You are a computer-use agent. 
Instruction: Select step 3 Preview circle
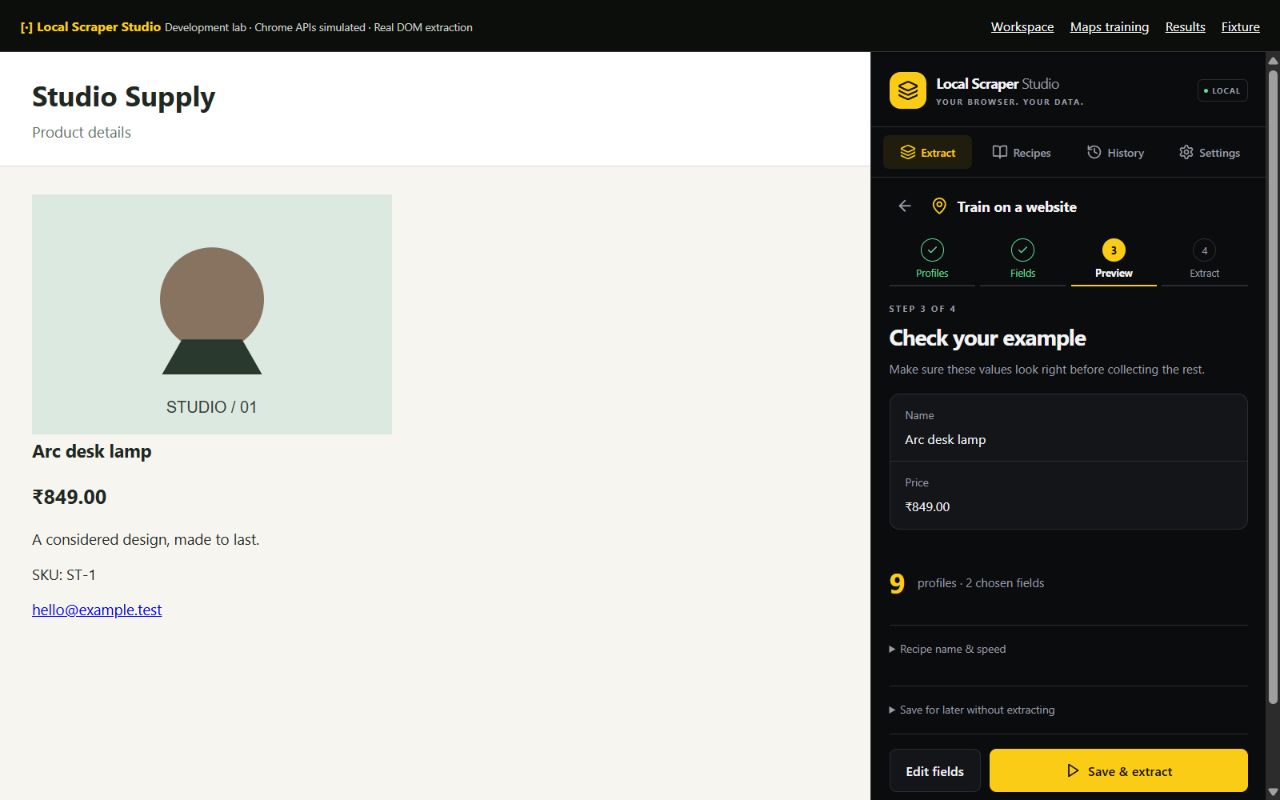point(1114,250)
